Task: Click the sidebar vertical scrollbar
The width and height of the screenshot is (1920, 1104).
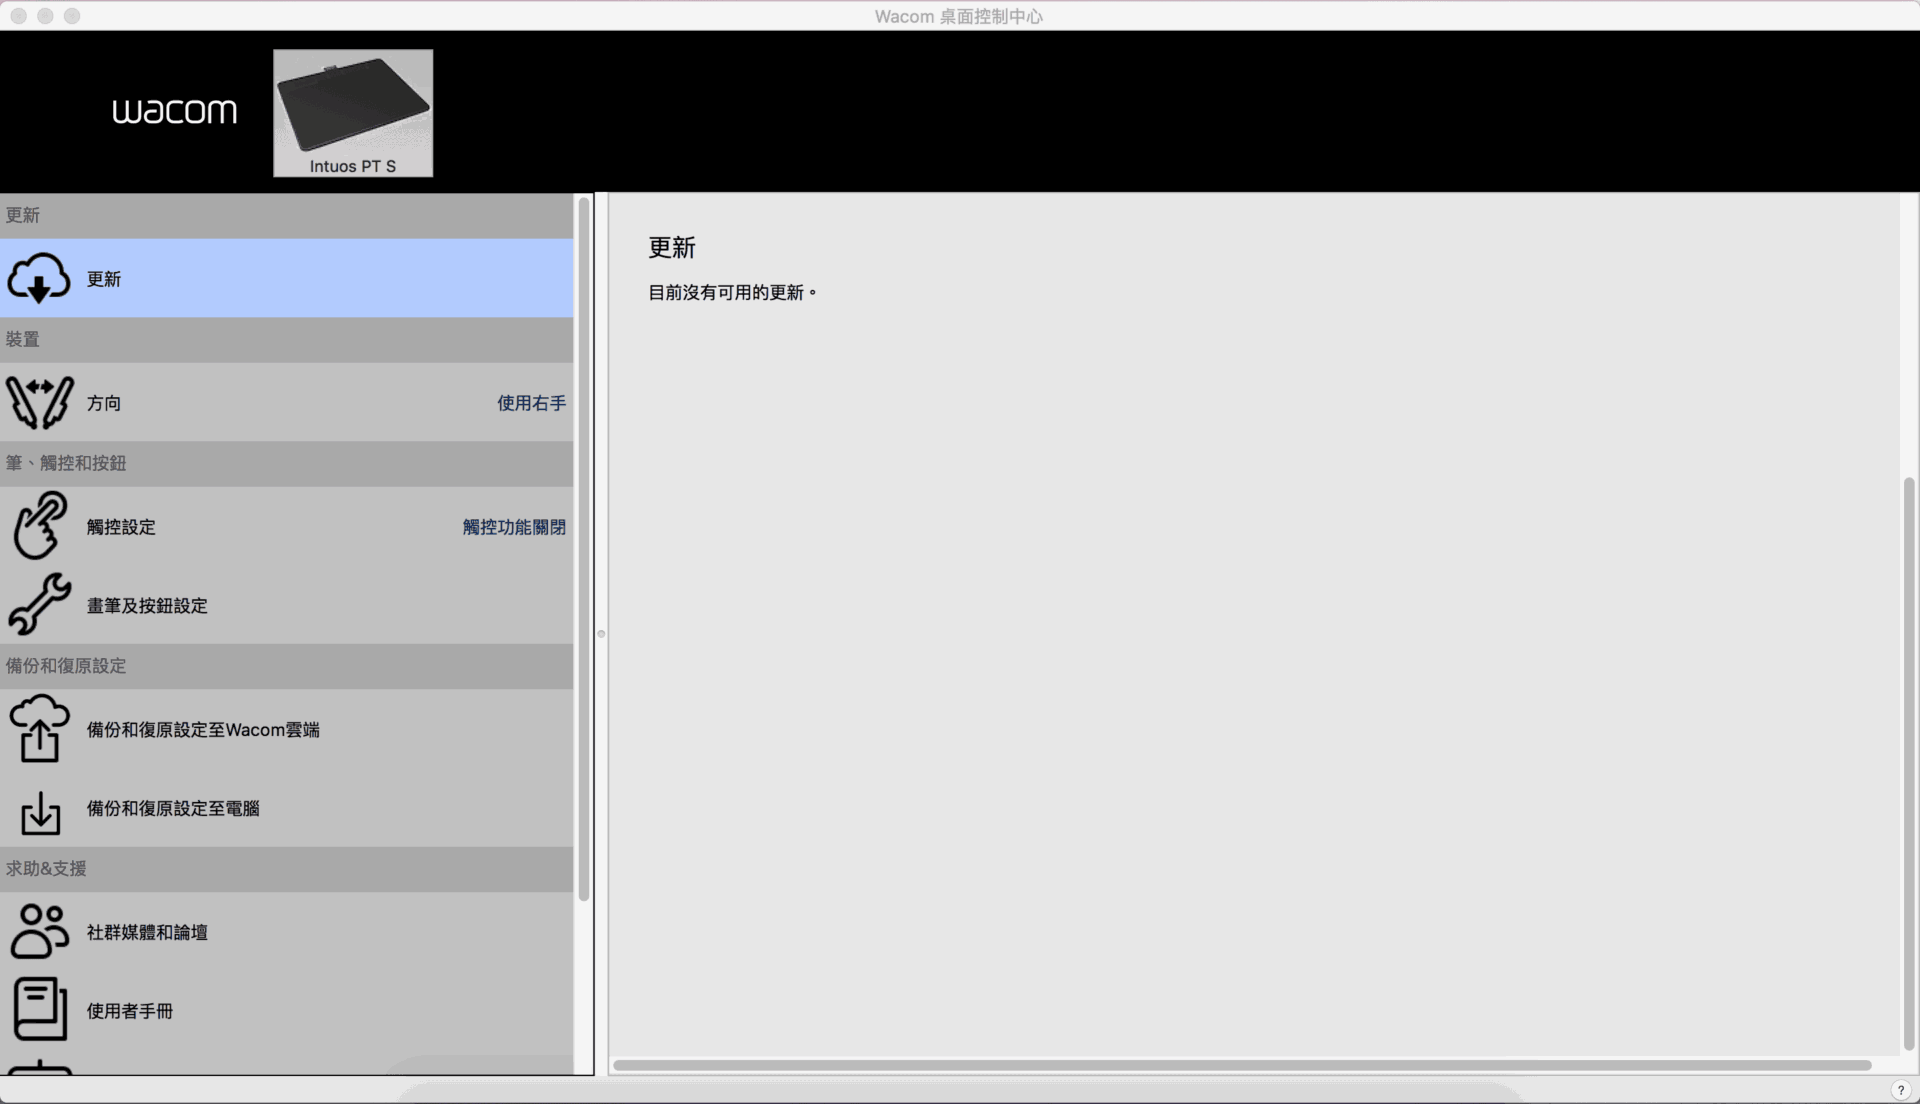Action: pyautogui.click(x=584, y=550)
